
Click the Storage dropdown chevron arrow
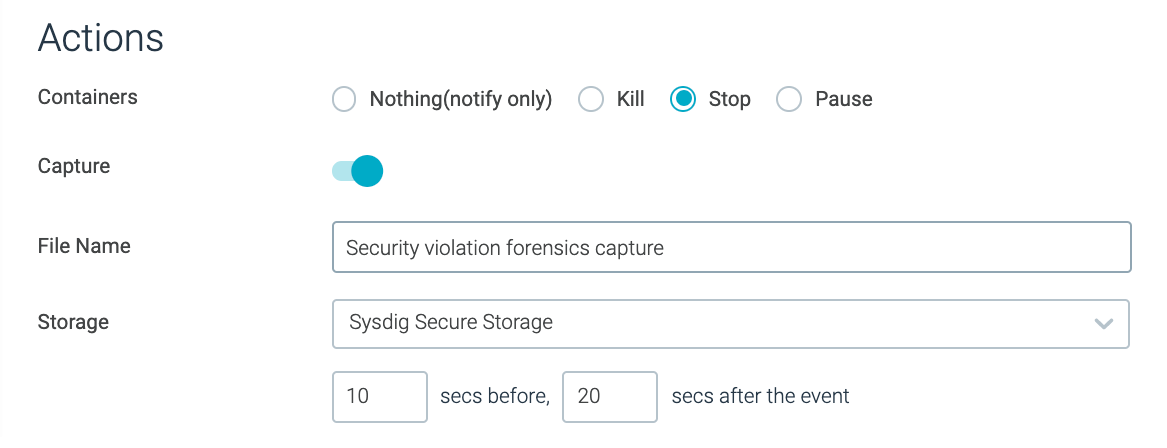1104,323
